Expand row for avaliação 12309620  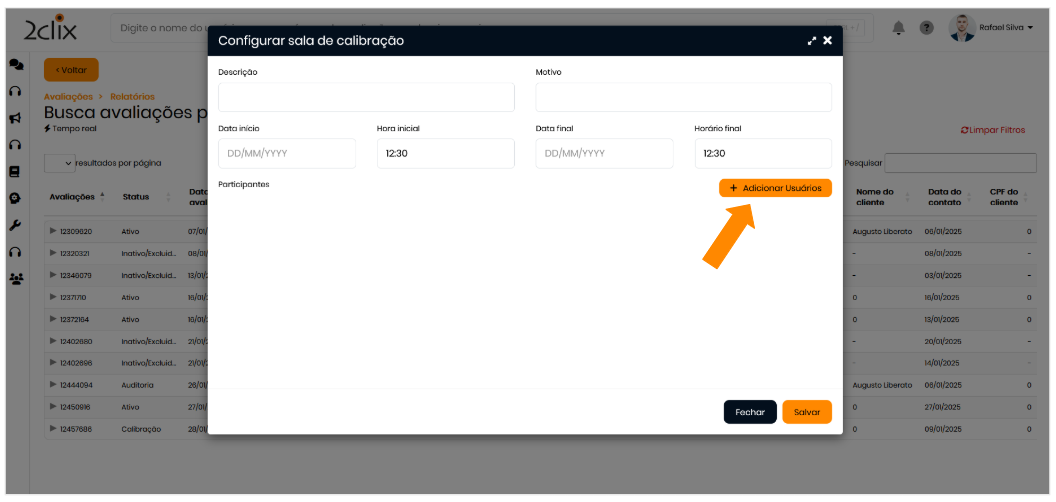pos(53,231)
